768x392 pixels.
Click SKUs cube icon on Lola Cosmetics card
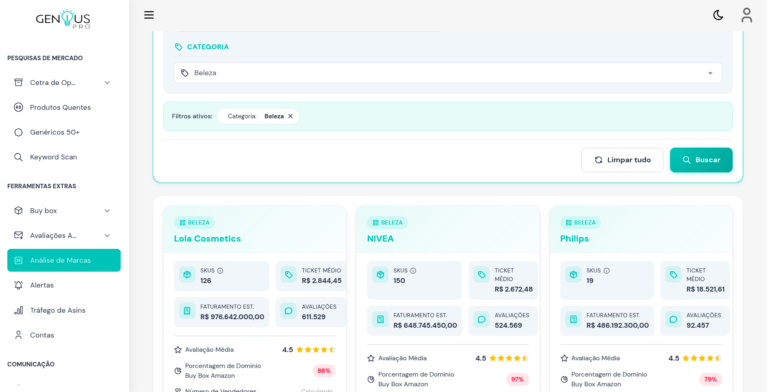click(x=187, y=275)
